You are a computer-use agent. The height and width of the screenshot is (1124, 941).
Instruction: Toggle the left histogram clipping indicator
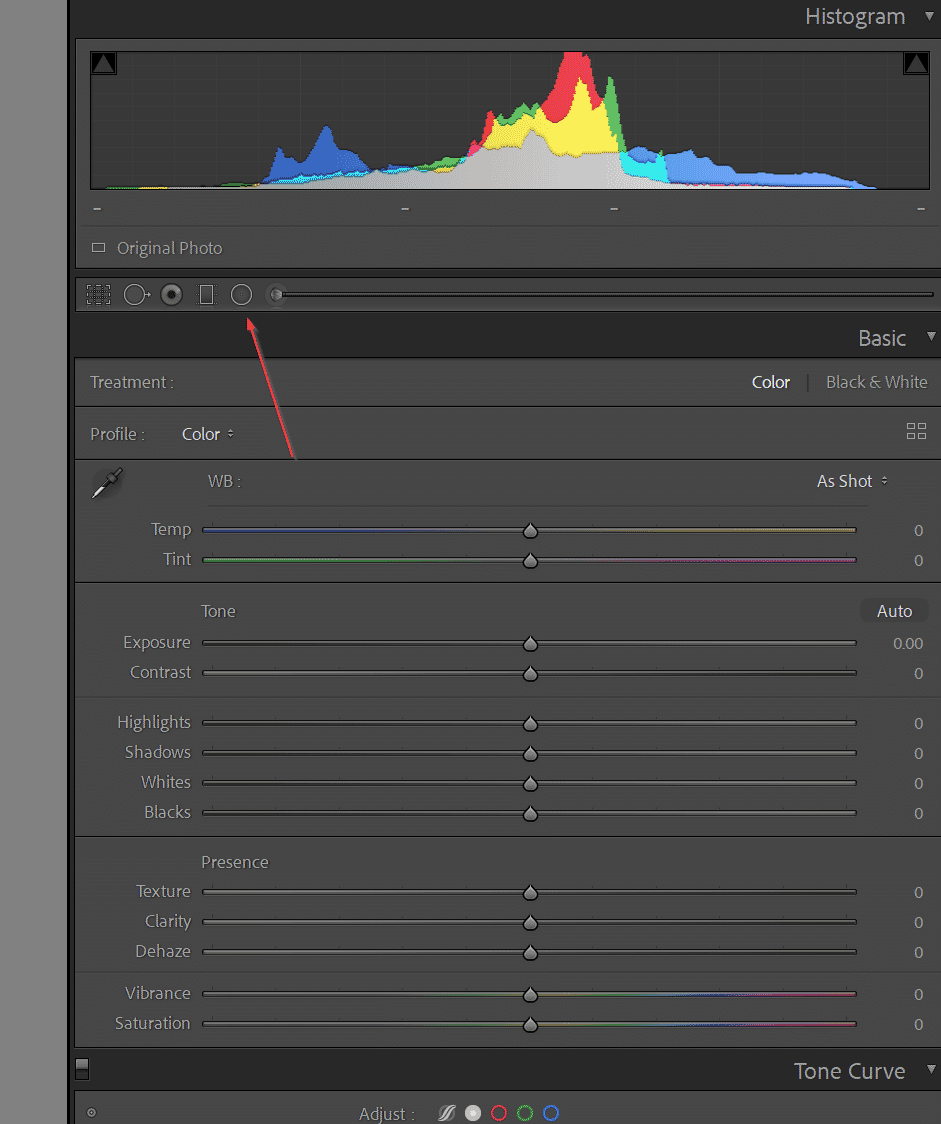pos(103,62)
